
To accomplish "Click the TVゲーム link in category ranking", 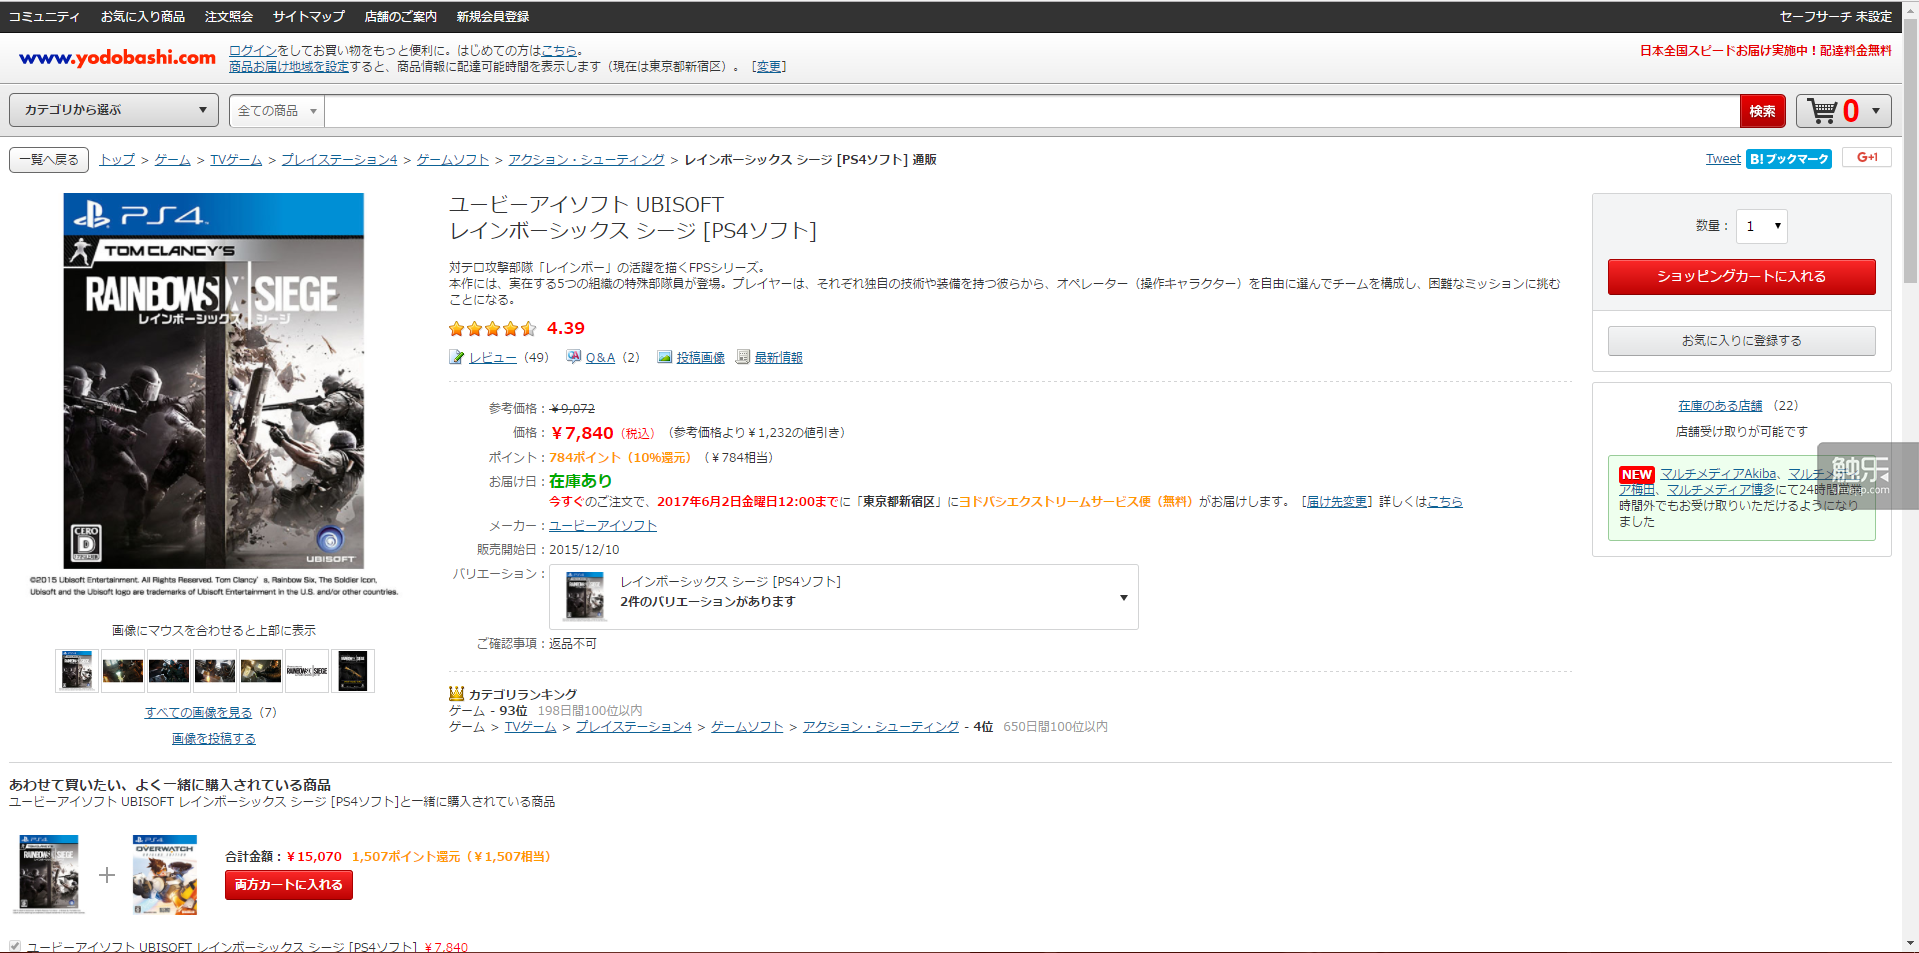I will (x=530, y=726).
